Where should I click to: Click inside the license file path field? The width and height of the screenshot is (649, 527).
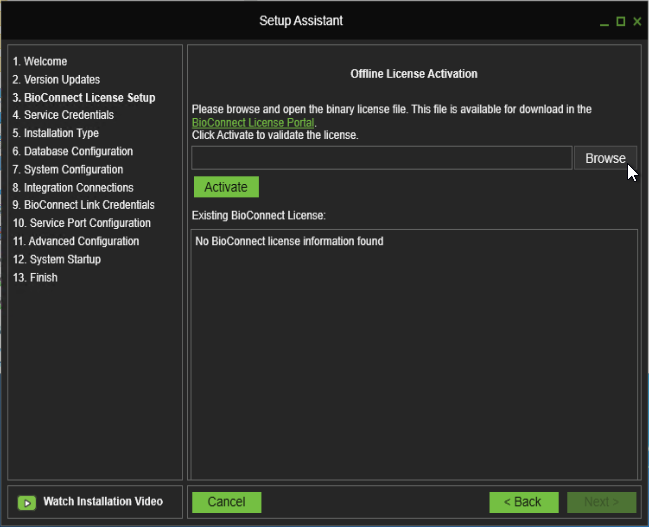point(381,158)
